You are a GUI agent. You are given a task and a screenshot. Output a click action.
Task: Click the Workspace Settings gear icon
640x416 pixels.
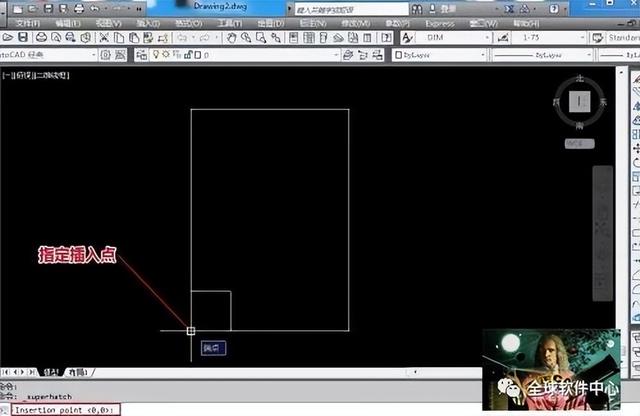pyautogui.click(x=105, y=55)
